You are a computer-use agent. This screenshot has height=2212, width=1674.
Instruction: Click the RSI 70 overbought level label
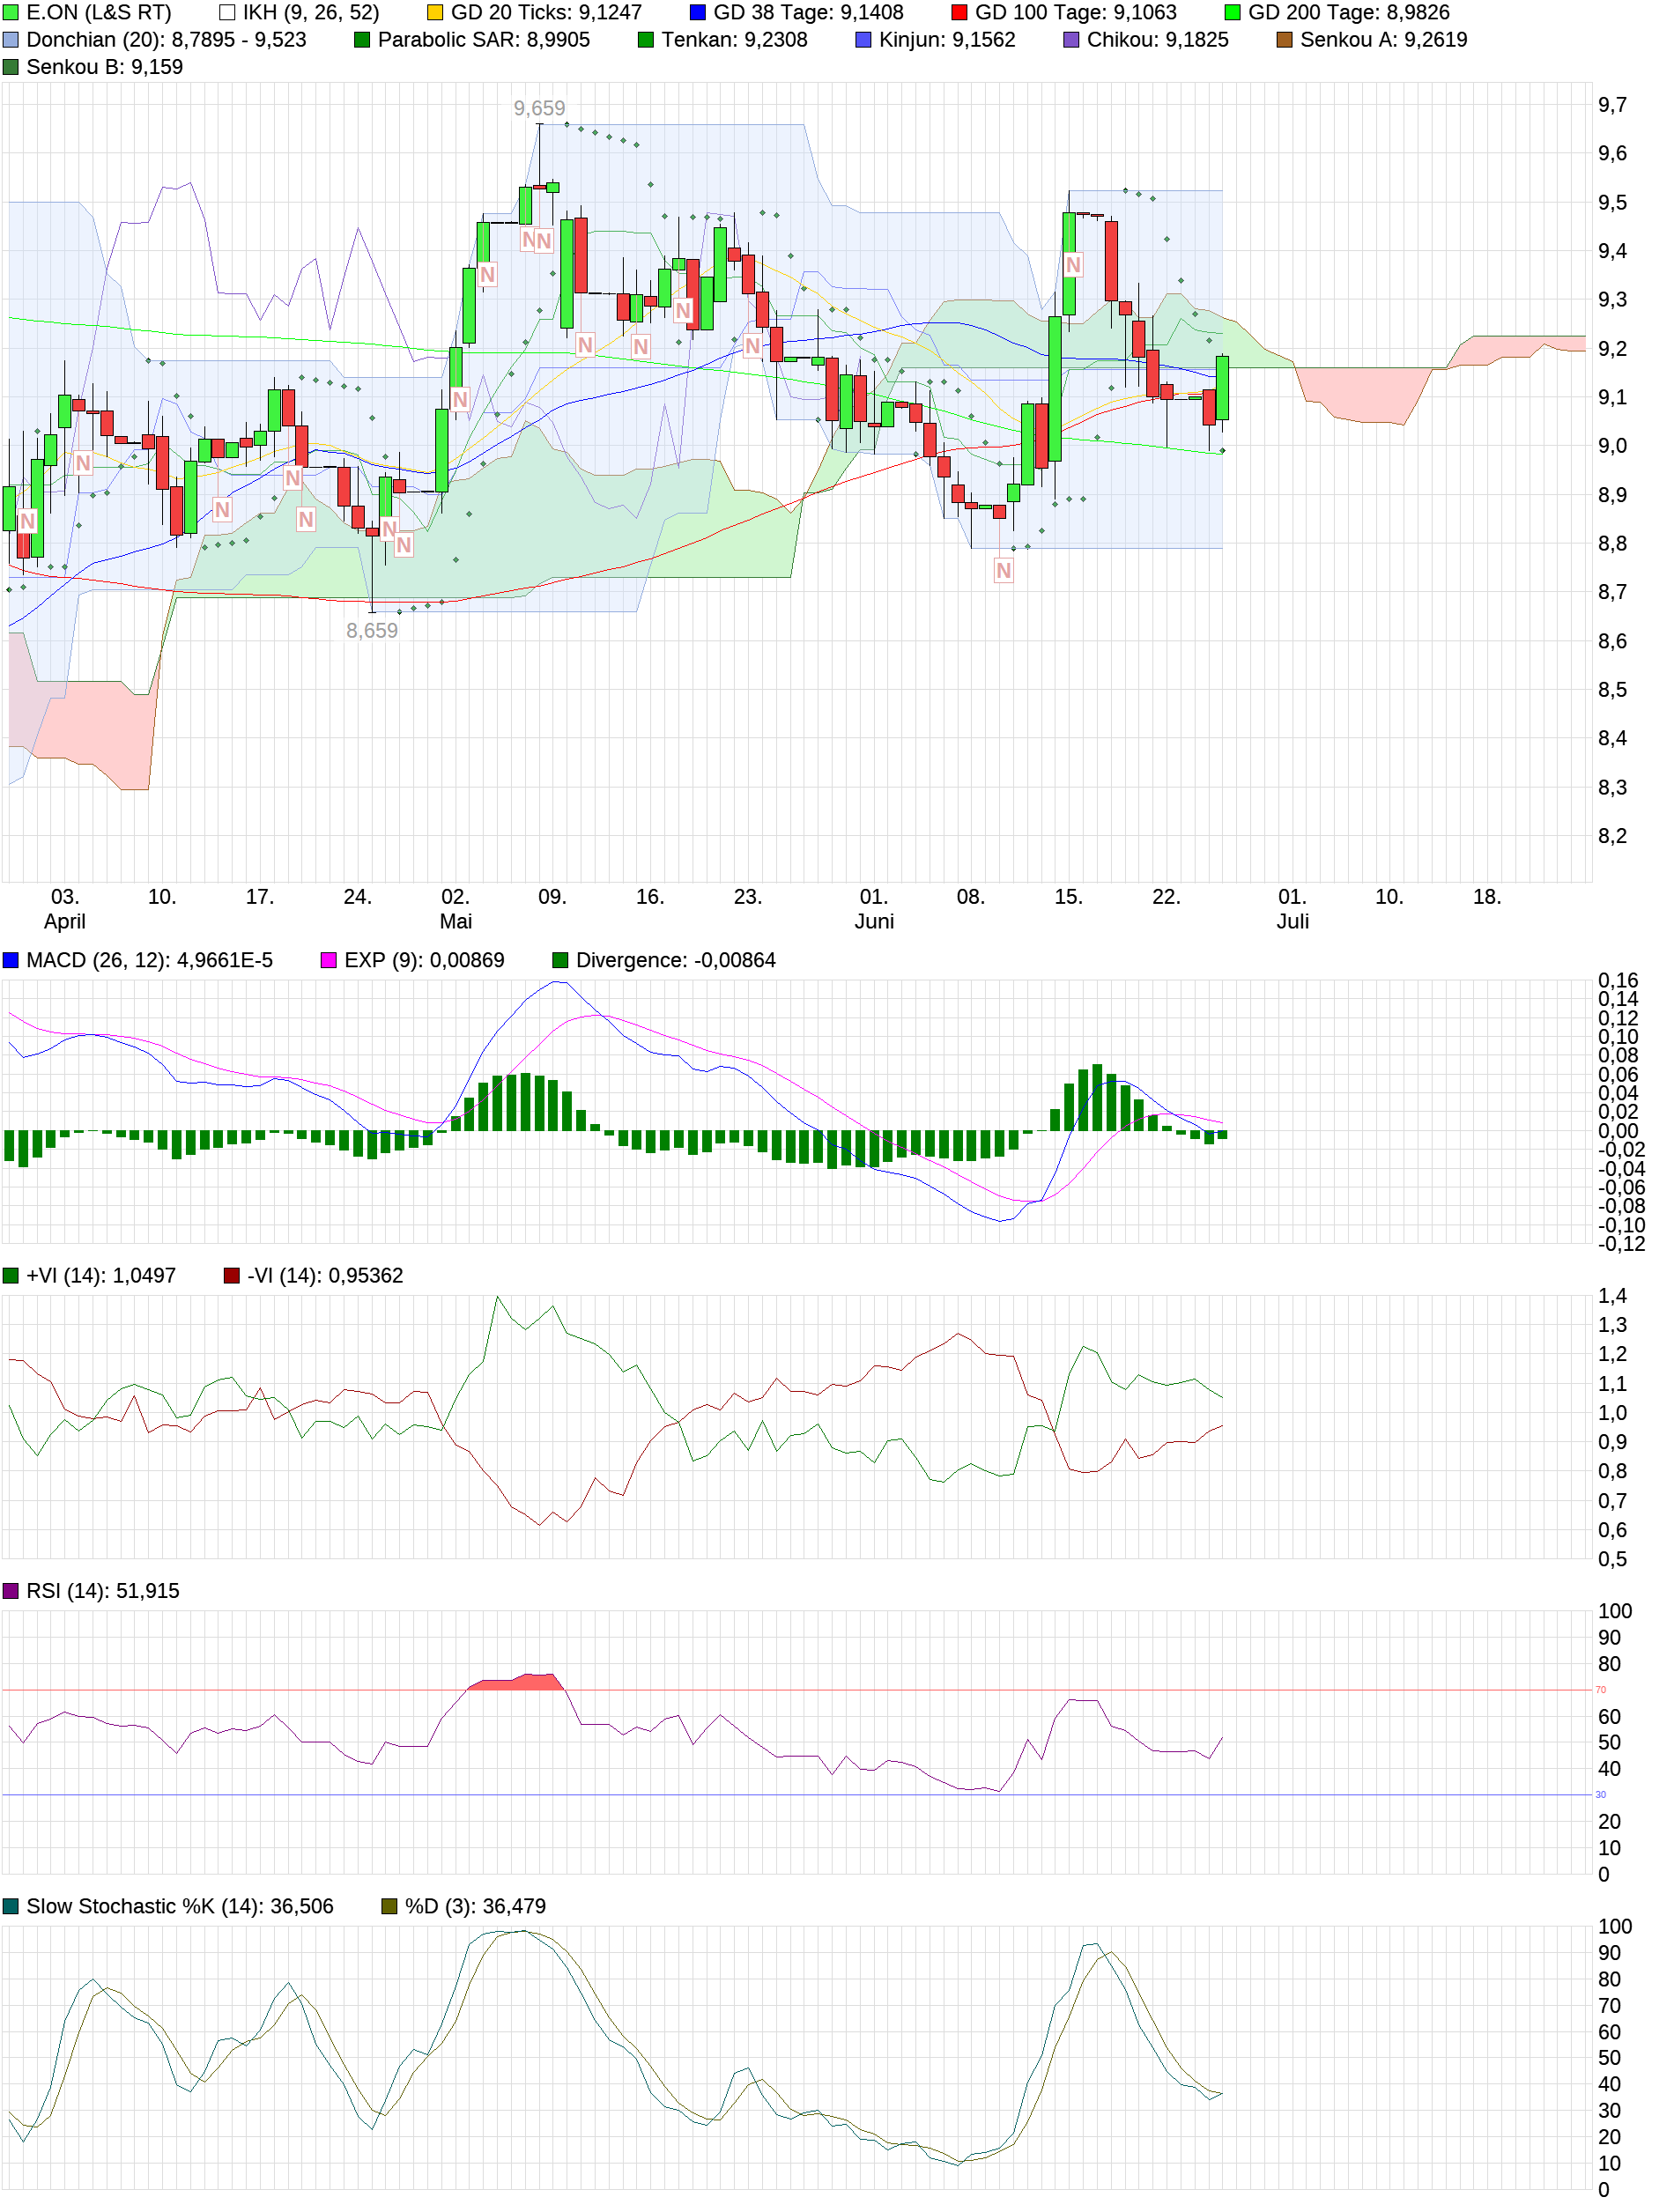pos(1601,1691)
